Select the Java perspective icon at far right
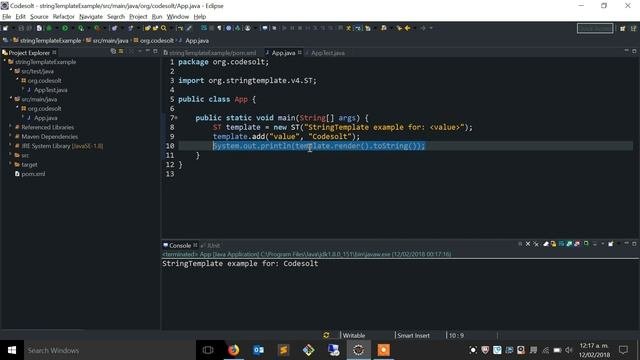 pos(633,28)
